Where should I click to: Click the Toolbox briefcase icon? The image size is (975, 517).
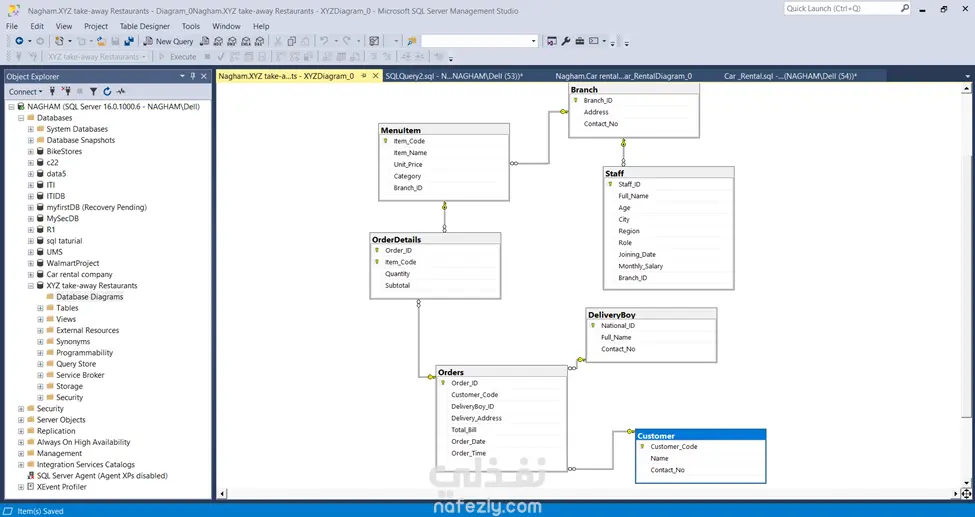coord(580,41)
